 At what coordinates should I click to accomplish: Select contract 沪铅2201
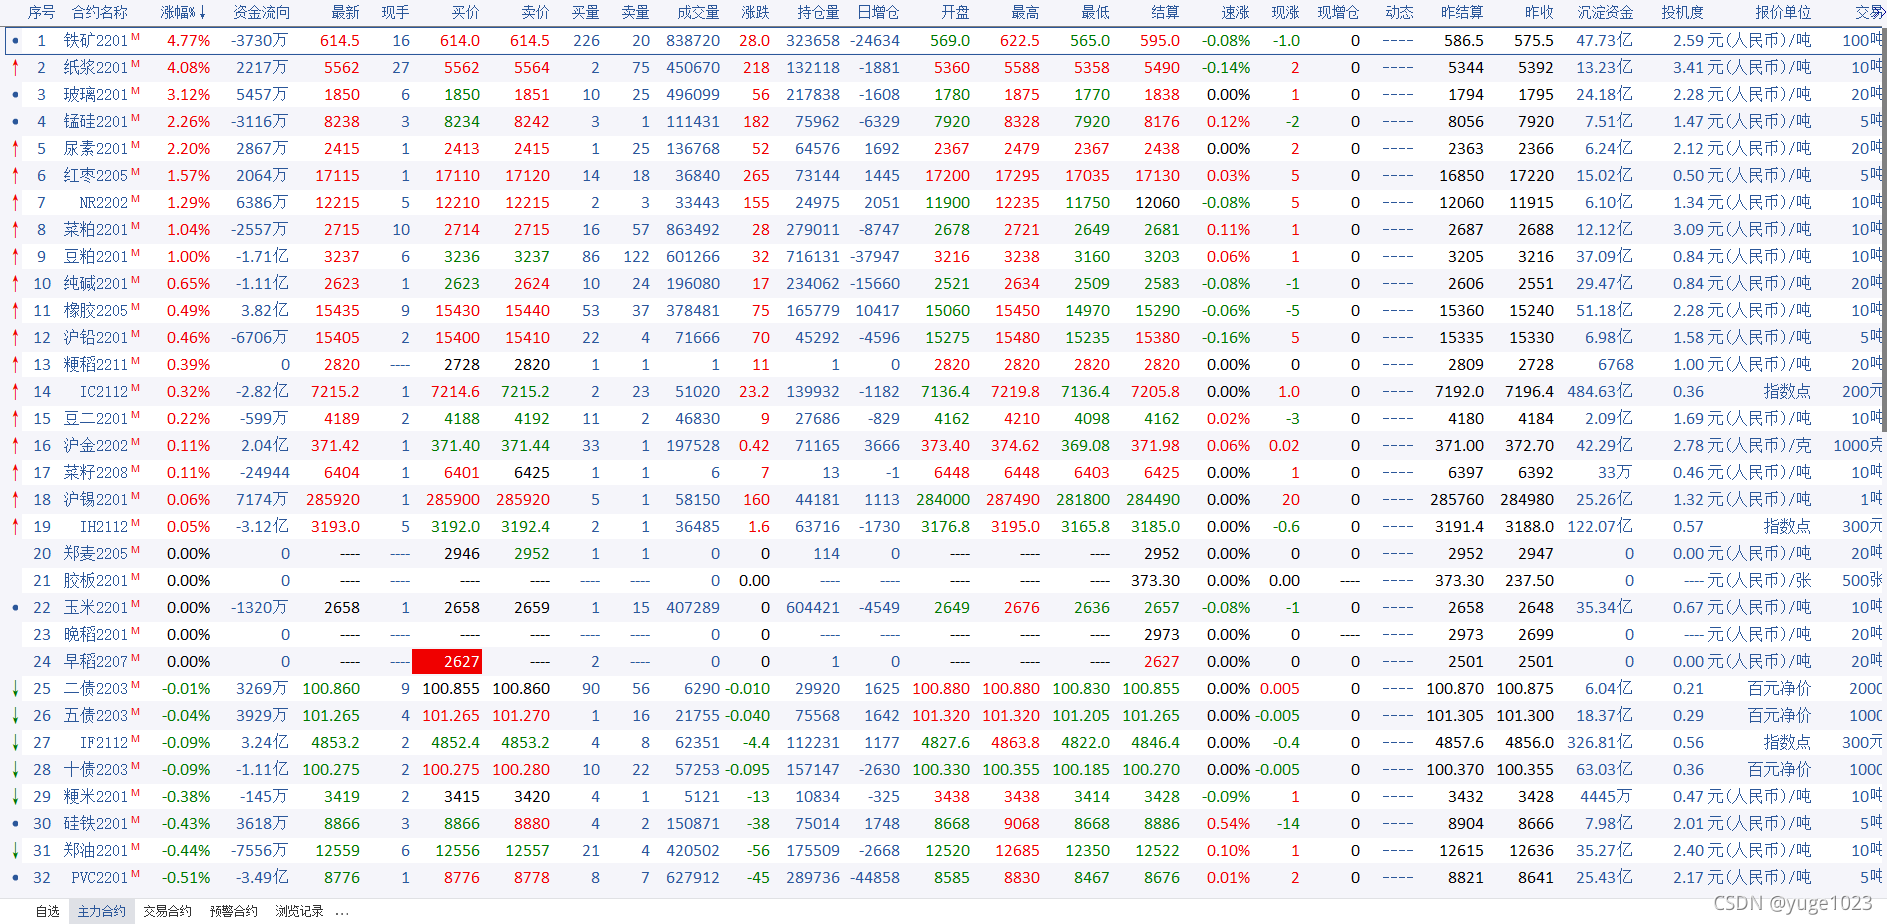(x=96, y=338)
